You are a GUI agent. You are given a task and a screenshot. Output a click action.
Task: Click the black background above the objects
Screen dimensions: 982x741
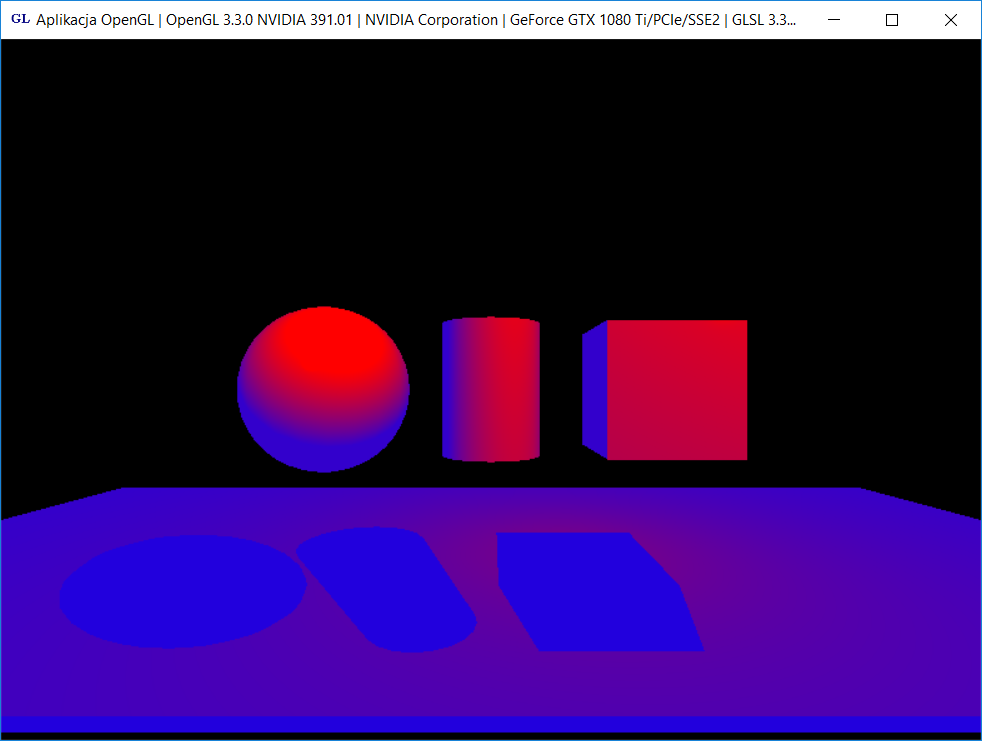click(x=490, y=170)
